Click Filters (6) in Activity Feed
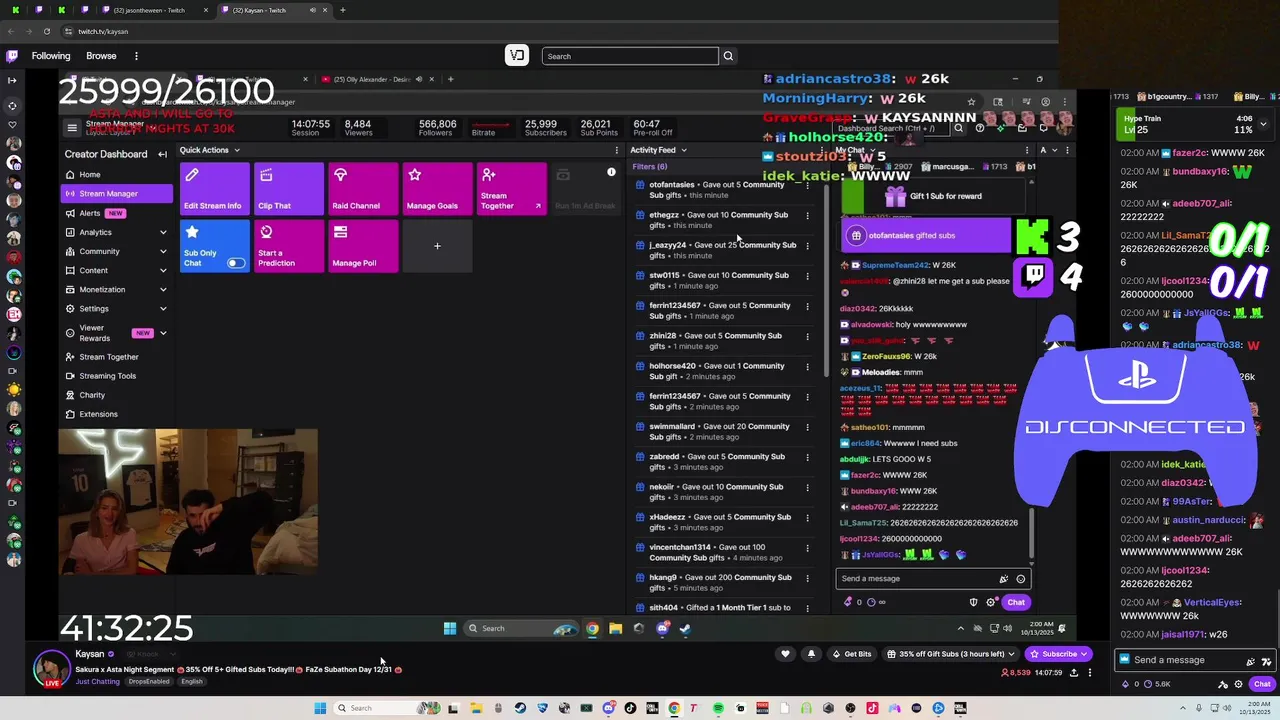Image resolution: width=1280 pixels, height=720 pixels. (x=650, y=167)
